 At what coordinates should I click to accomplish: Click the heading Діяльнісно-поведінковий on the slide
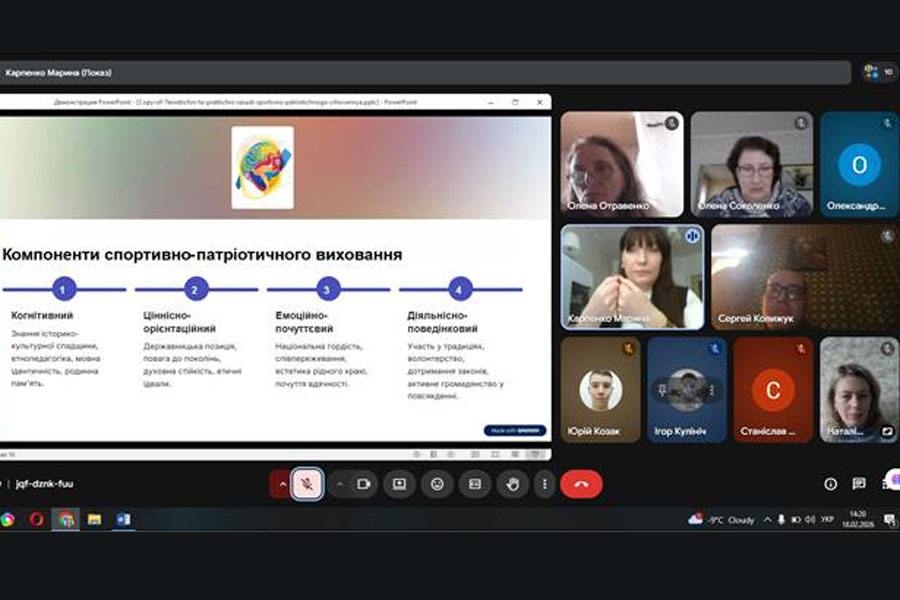[x=443, y=322]
